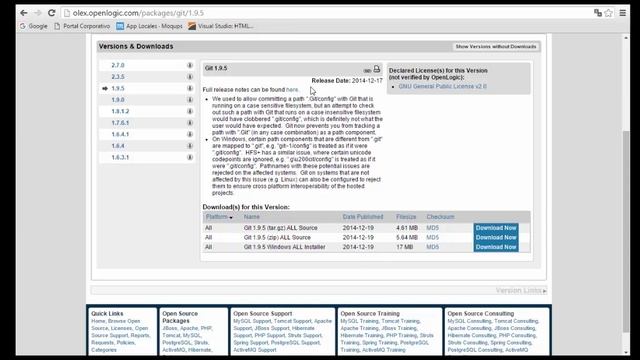Sort downloads by Filesize column

click(406, 217)
